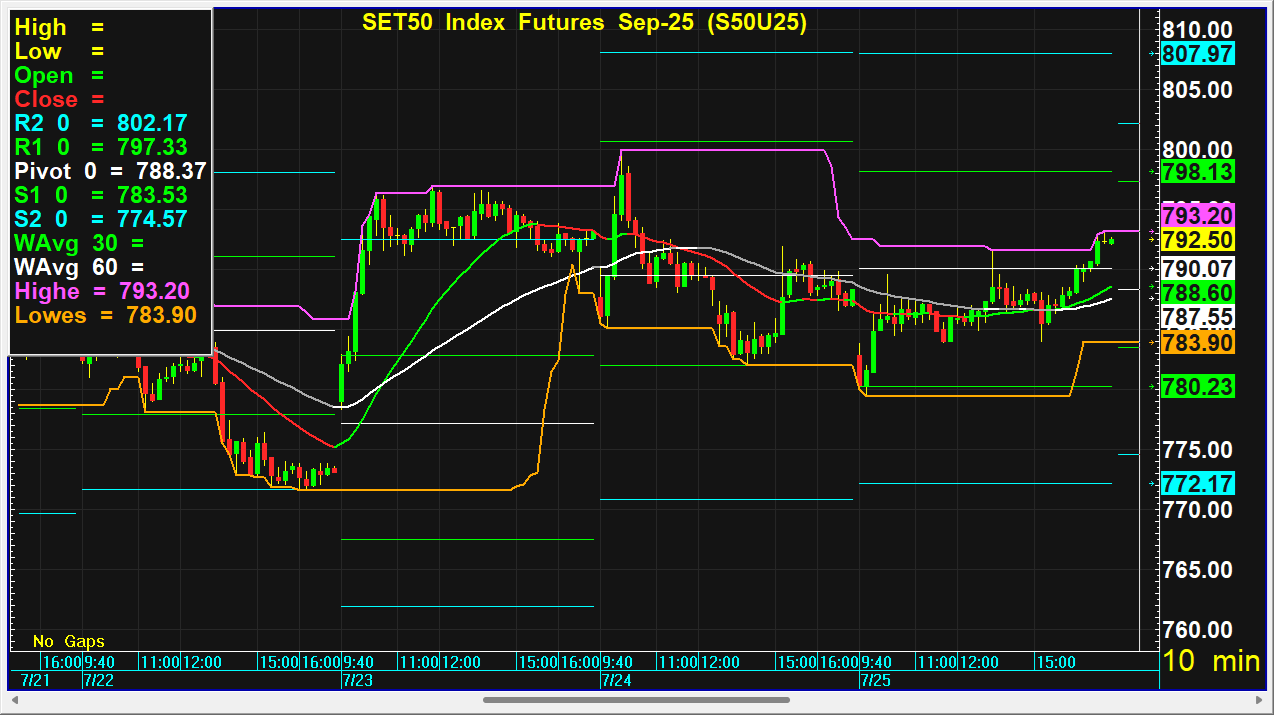Click the 15:00 time label under 7/25
The image size is (1274, 715).
tap(1056, 663)
